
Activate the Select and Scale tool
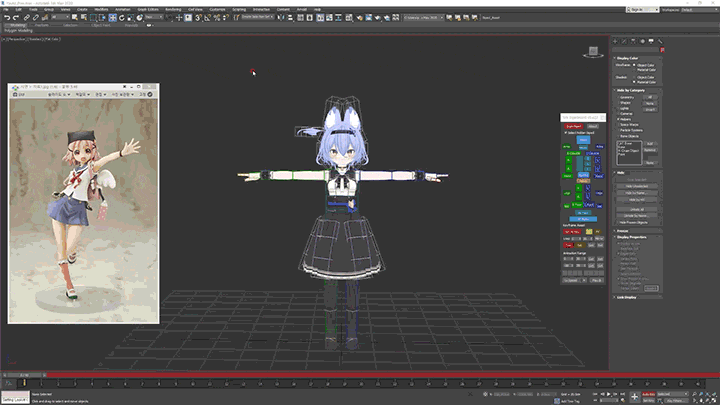[x=130, y=17]
